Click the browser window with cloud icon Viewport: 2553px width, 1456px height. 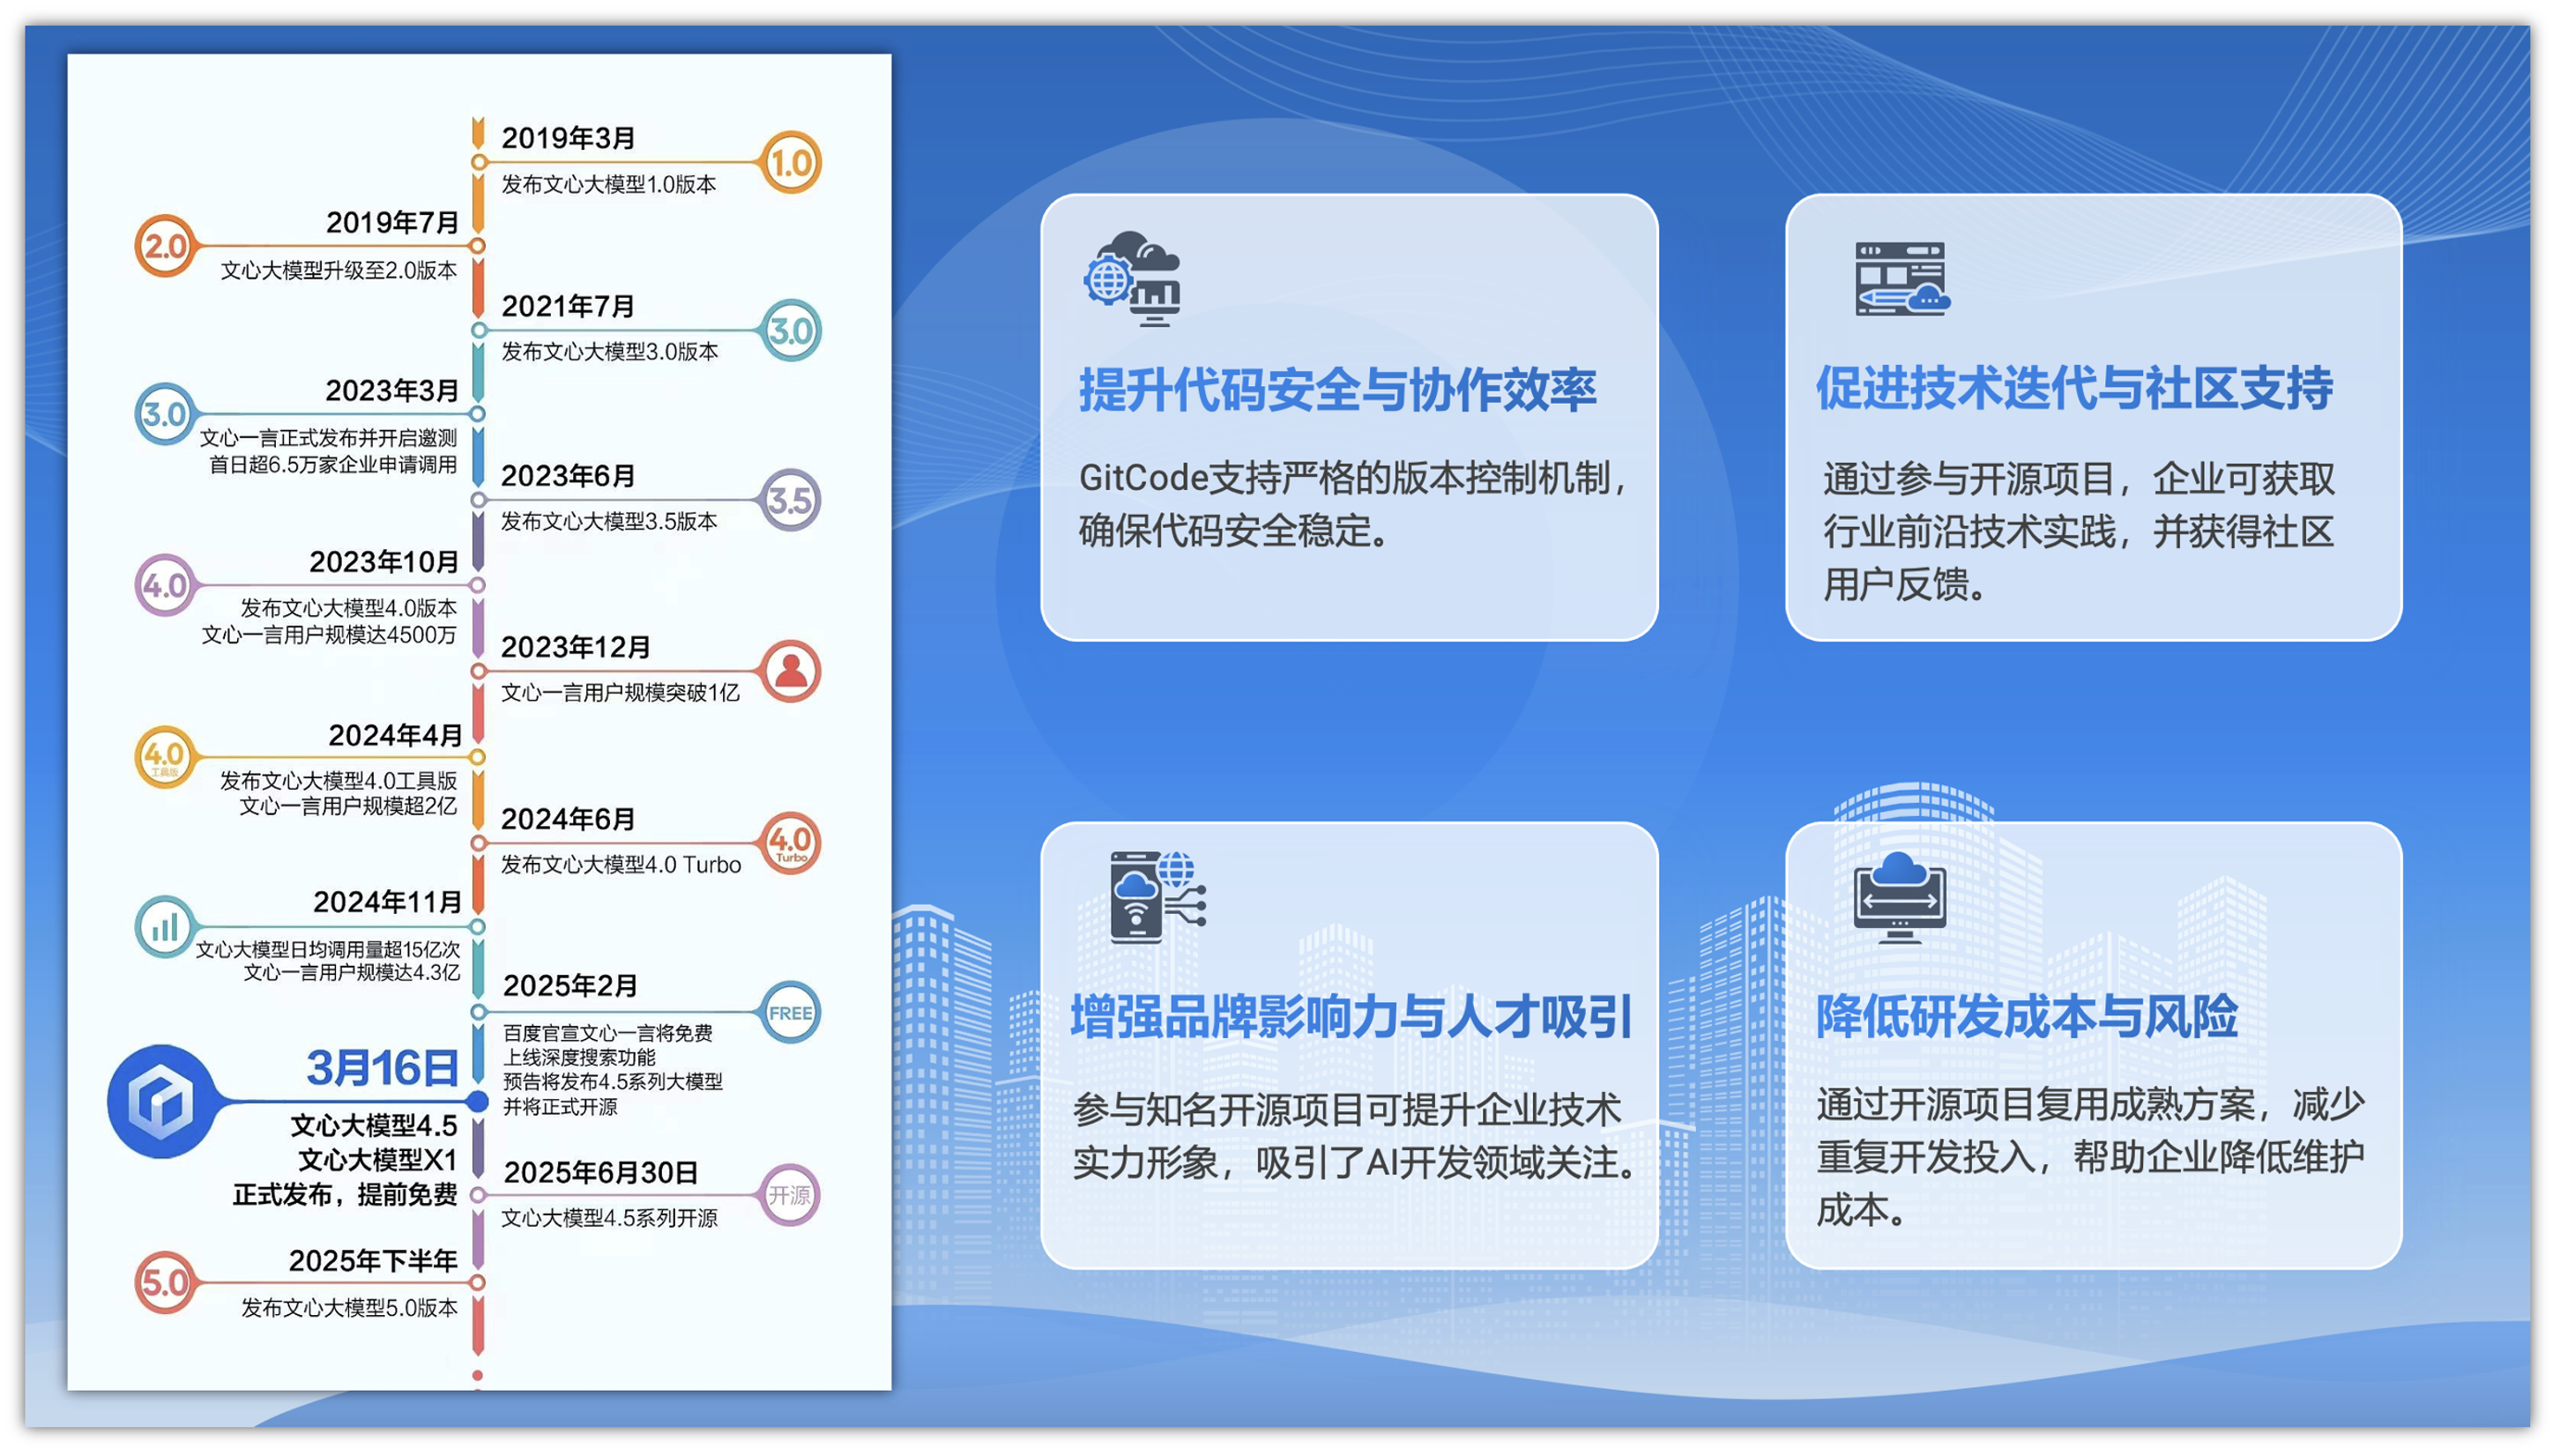1902,279
